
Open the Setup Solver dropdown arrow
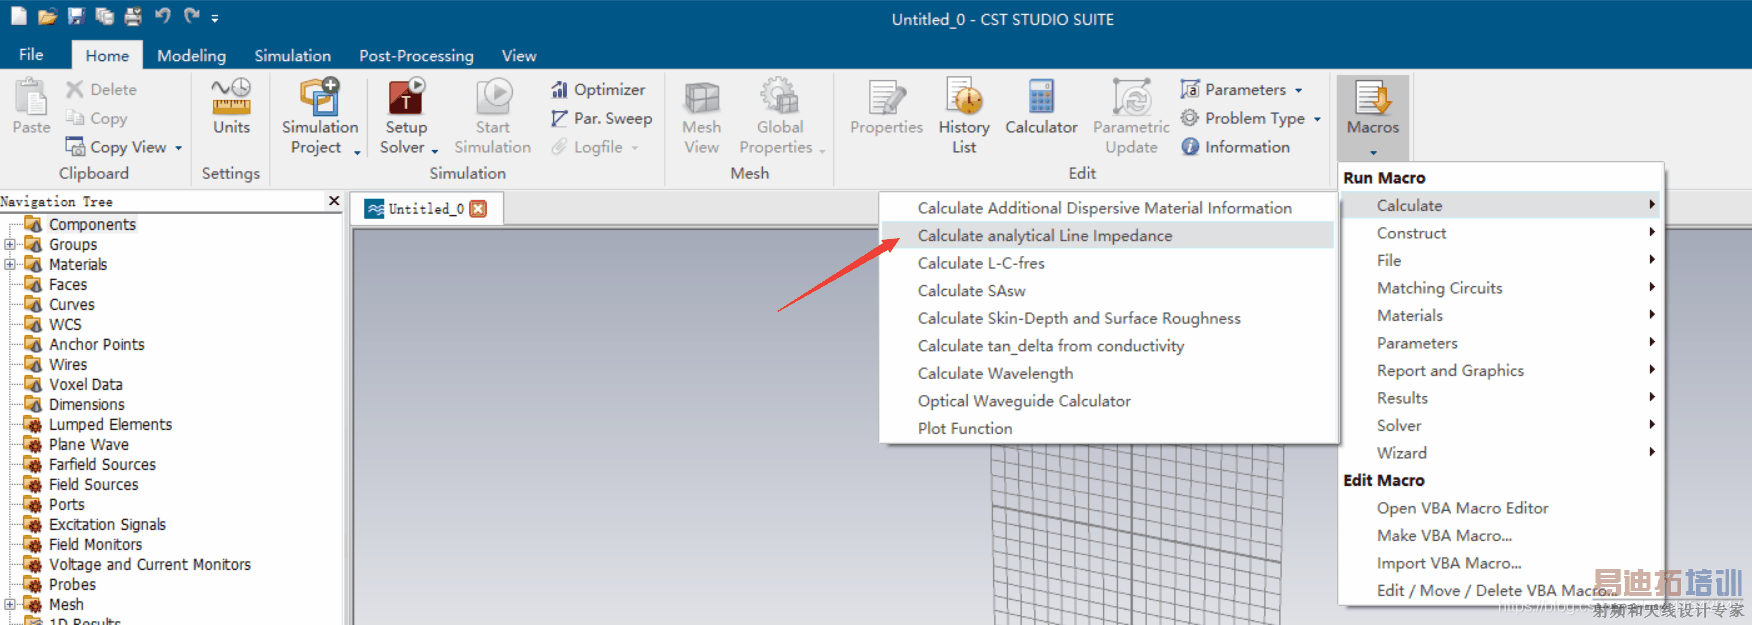tap(435, 152)
